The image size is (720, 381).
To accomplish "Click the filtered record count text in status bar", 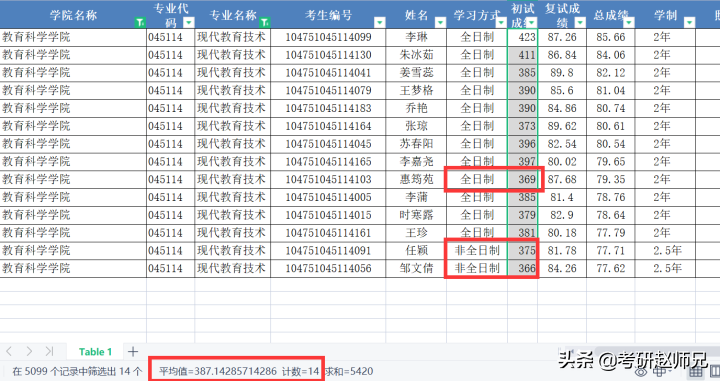I will (x=77, y=371).
